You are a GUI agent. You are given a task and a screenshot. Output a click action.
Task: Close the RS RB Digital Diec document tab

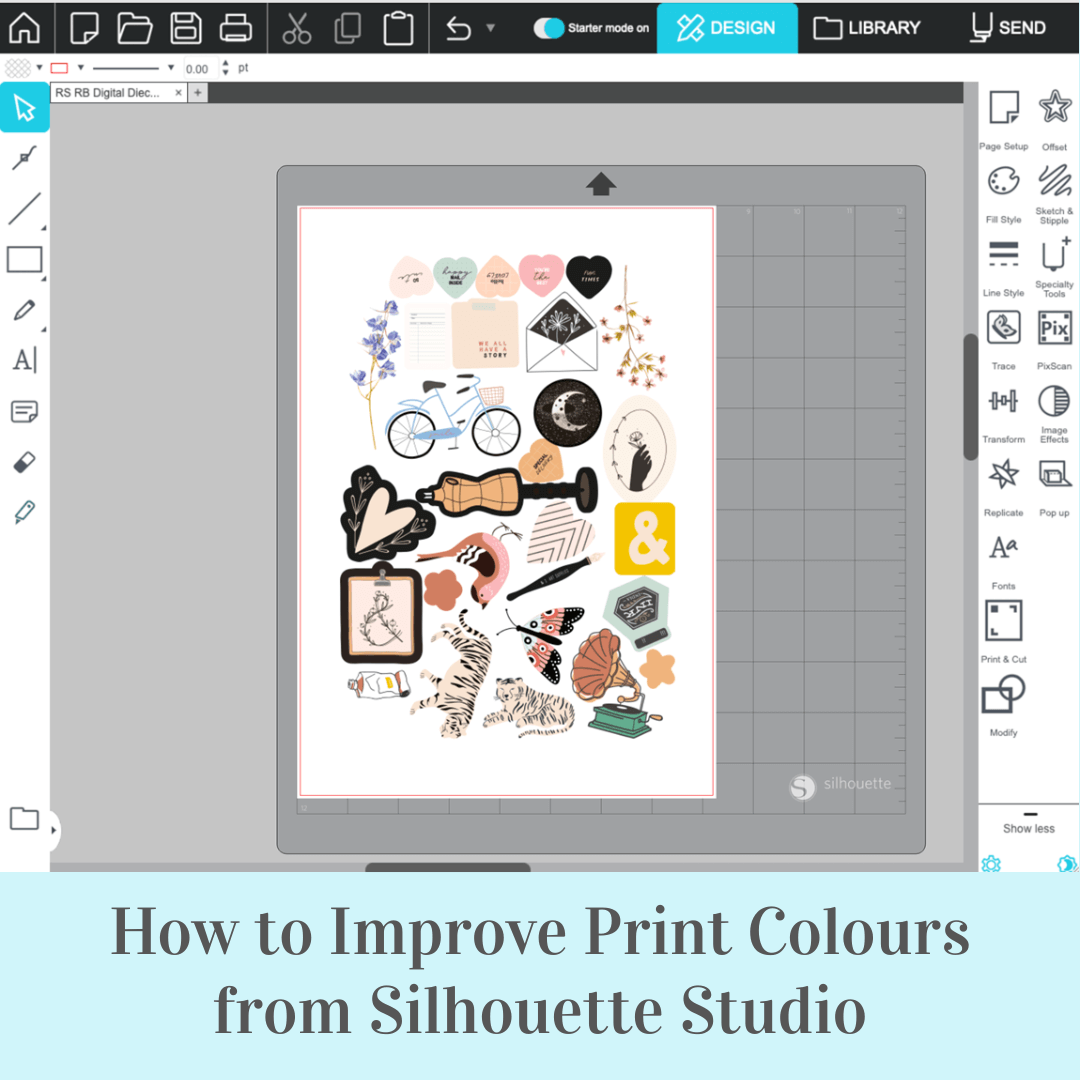179,92
